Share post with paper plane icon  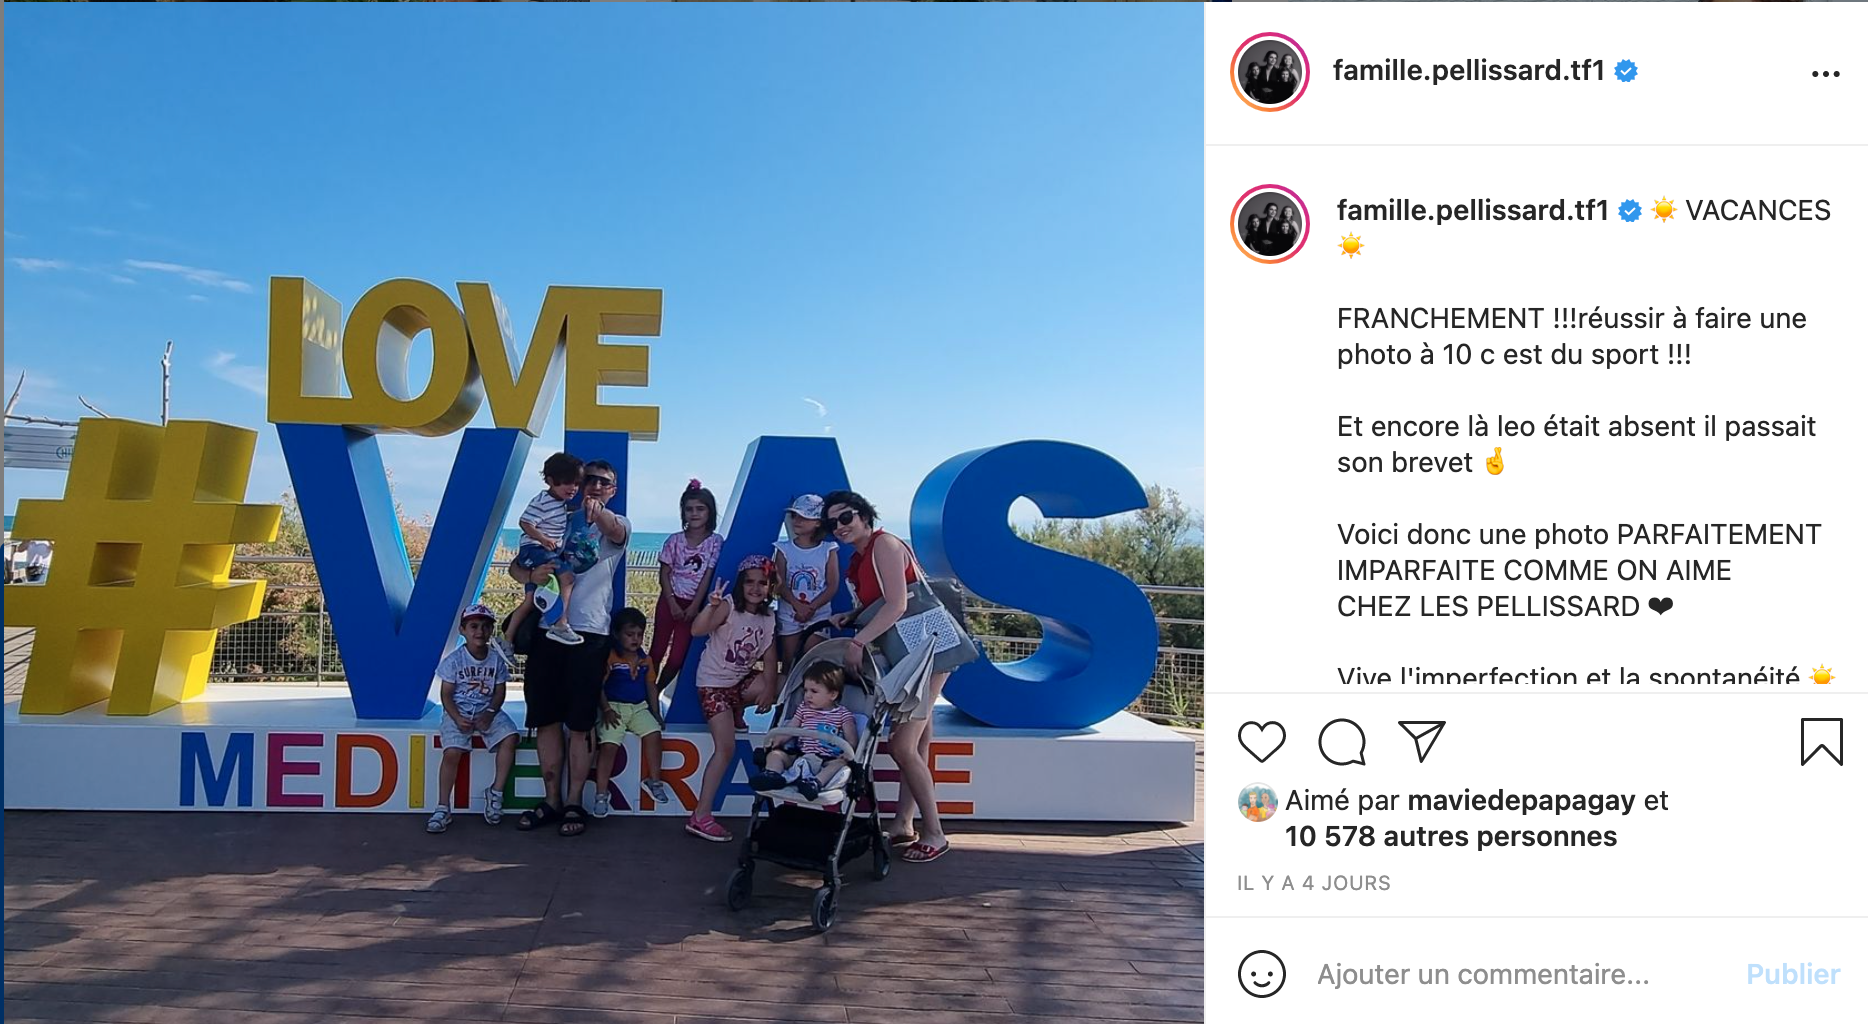point(1421,741)
